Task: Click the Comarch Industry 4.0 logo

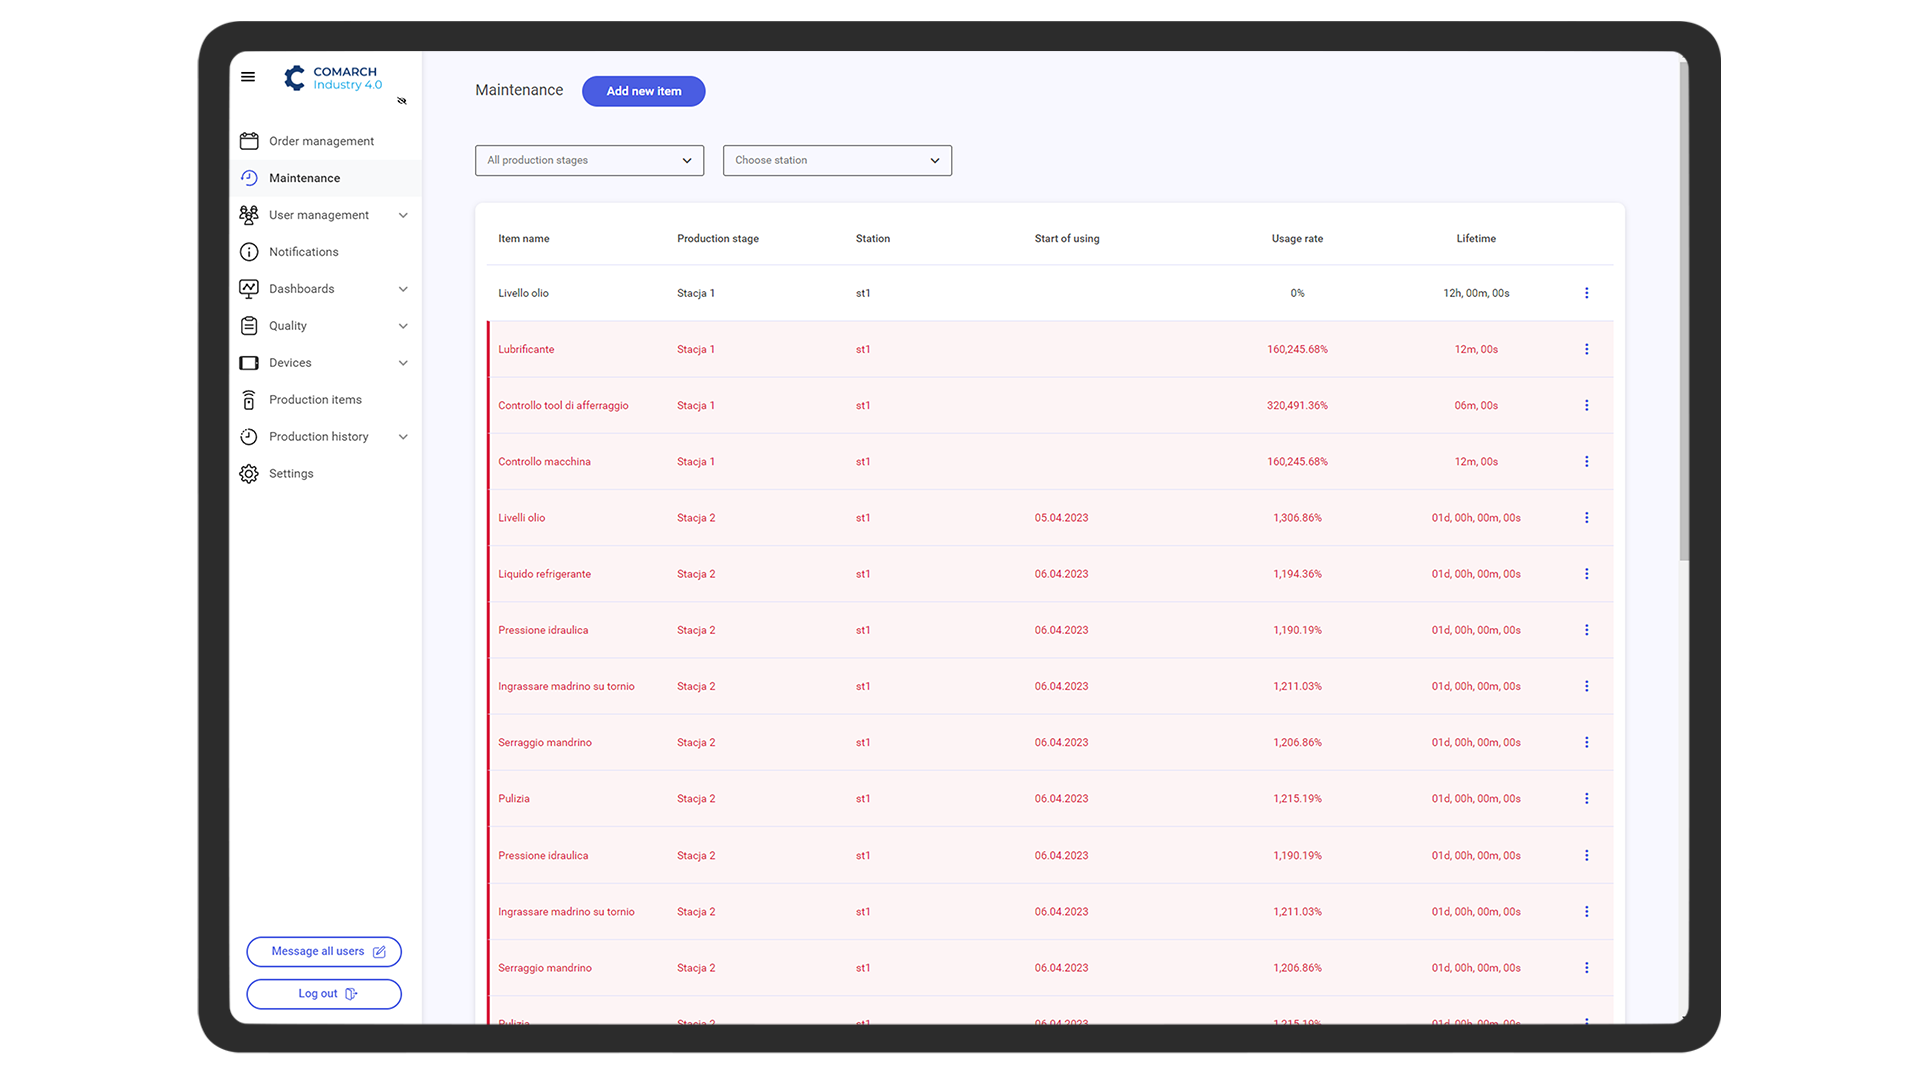Action: pyautogui.click(x=333, y=78)
